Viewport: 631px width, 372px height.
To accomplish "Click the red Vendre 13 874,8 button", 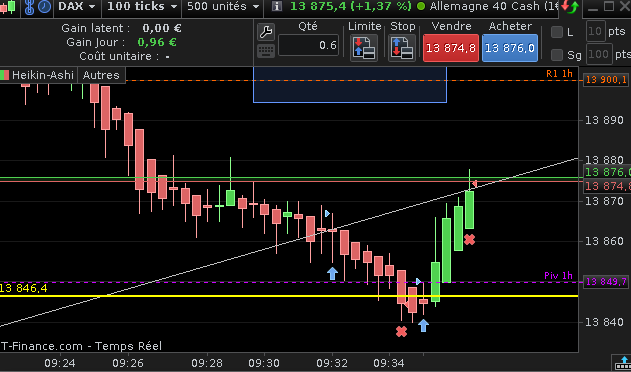I will pyautogui.click(x=451, y=48).
